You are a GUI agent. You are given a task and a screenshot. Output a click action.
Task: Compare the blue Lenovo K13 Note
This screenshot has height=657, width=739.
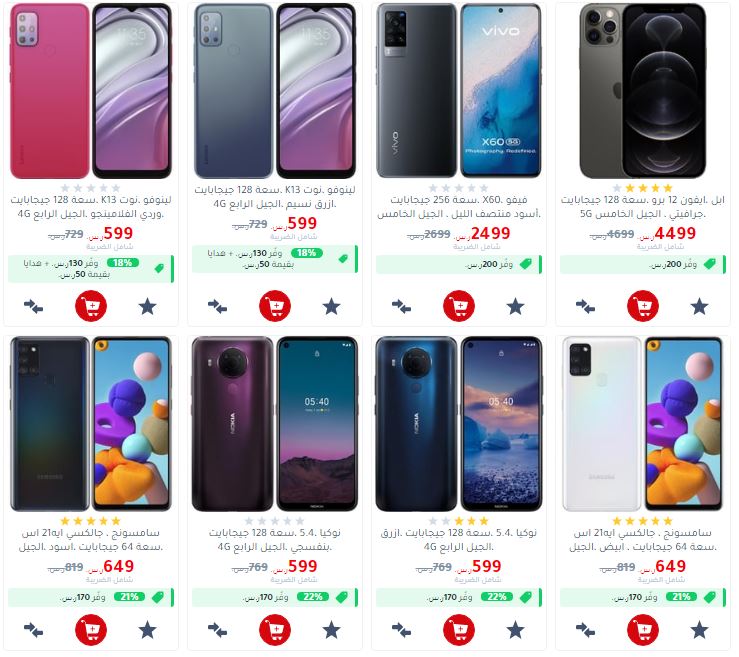click(x=217, y=307)
